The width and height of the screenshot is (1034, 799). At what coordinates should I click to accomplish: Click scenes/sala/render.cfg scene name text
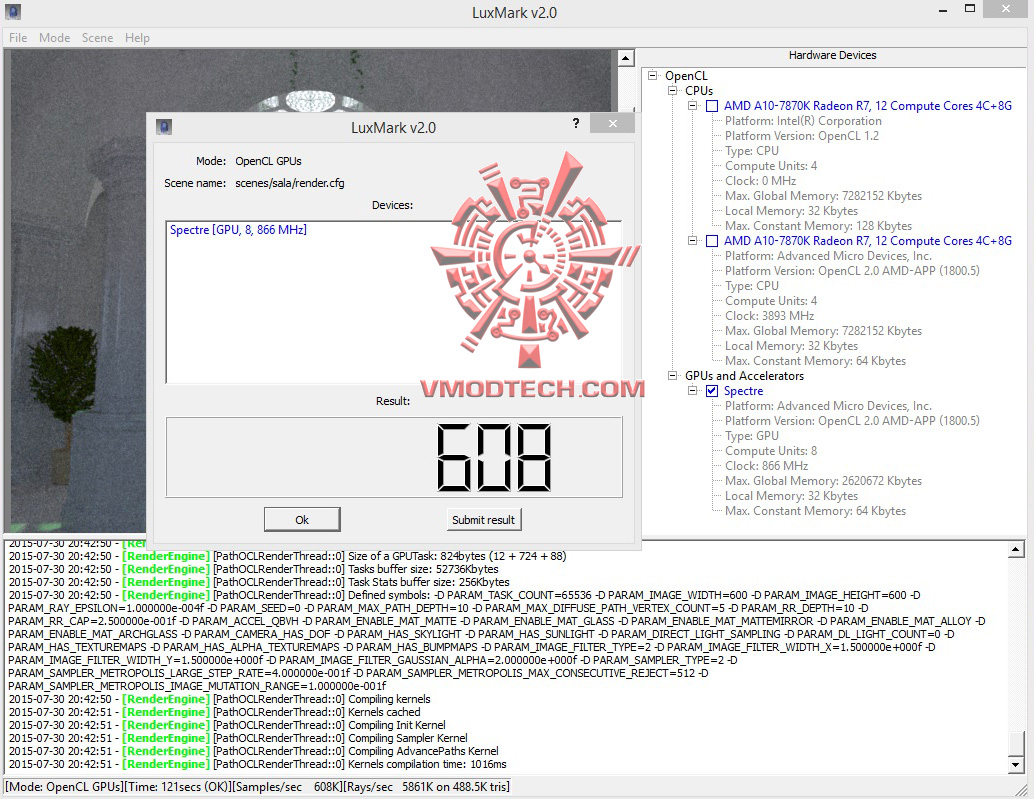289,183
